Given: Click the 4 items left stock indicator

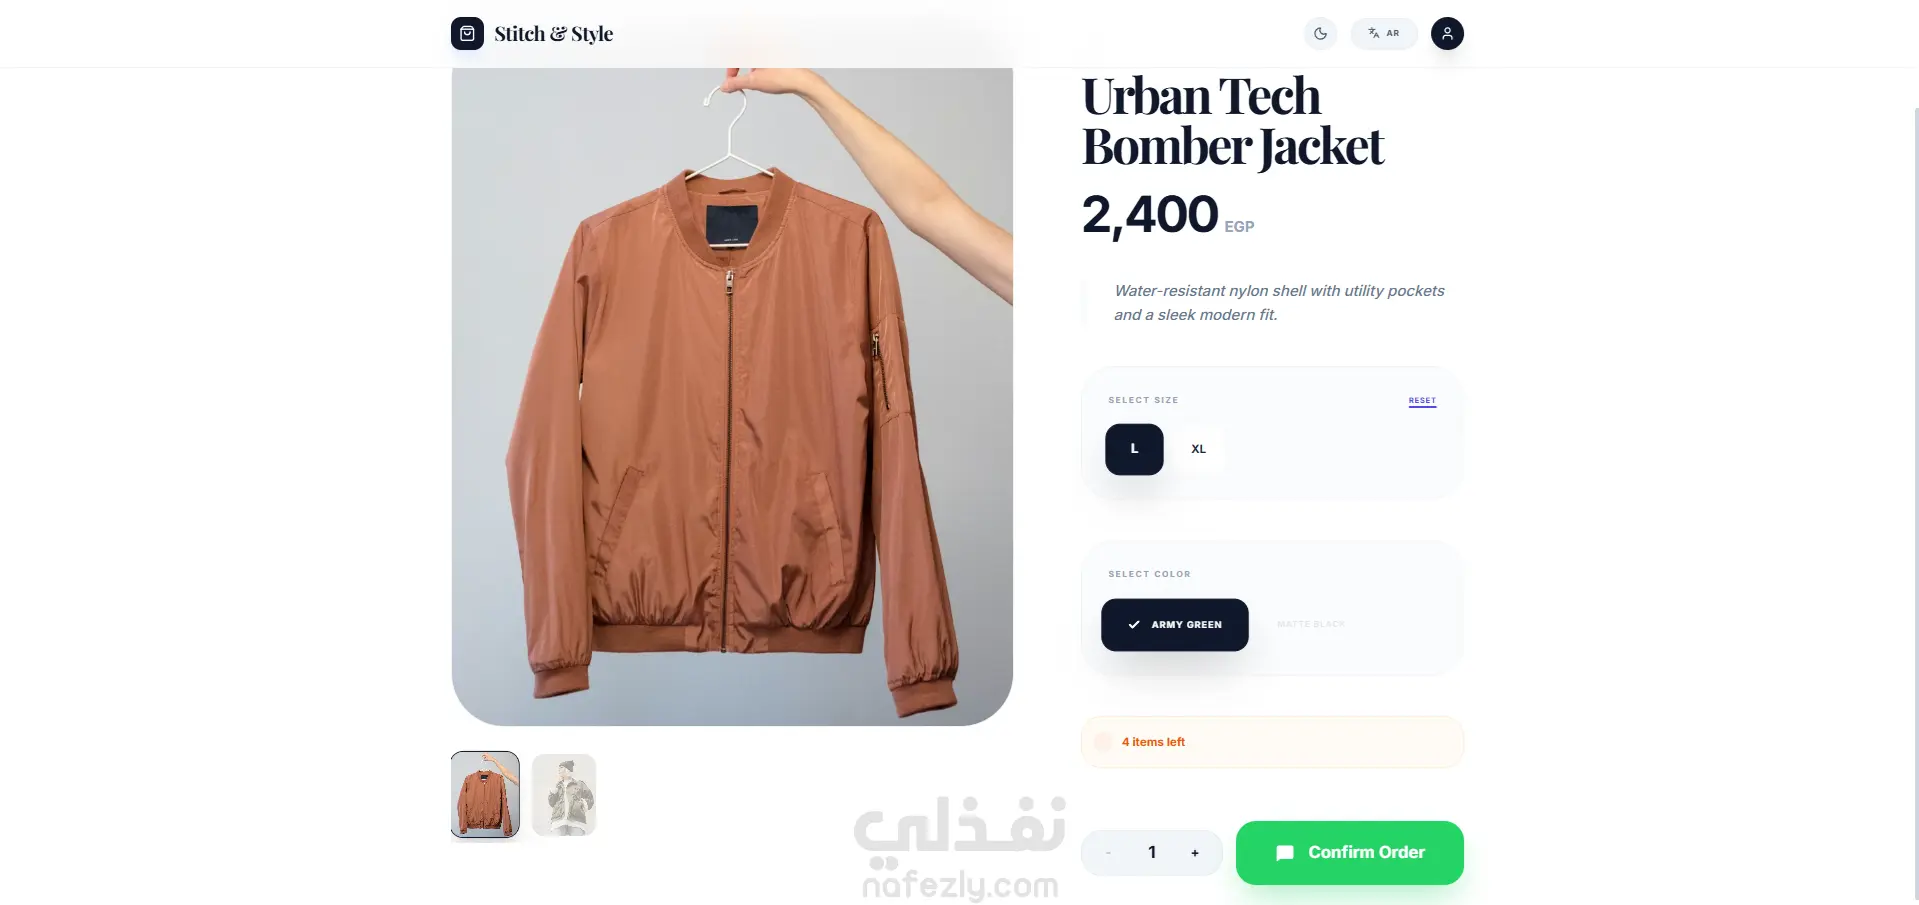Looking at the screenshot, I should tap(1272, 742).
